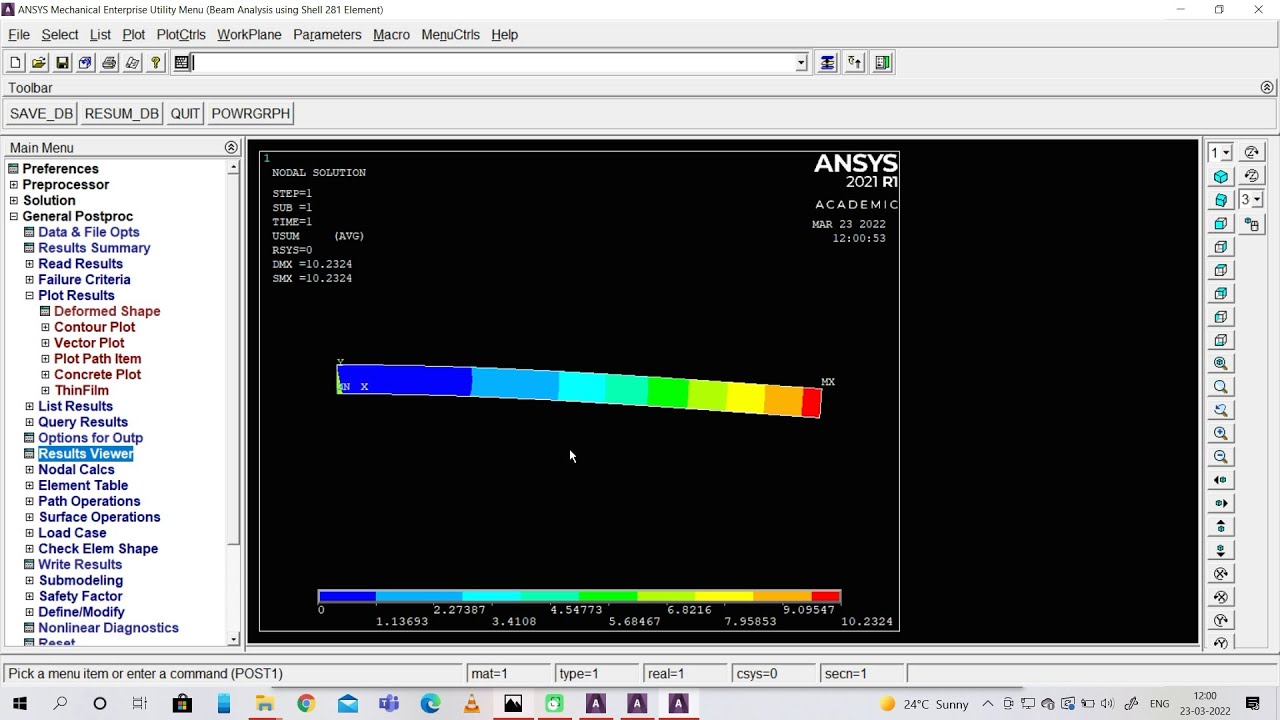Click the Rotate clockwise about X icon
Screen dimensions: 1280x720
pyautogui.click(x=1221, y=574)
